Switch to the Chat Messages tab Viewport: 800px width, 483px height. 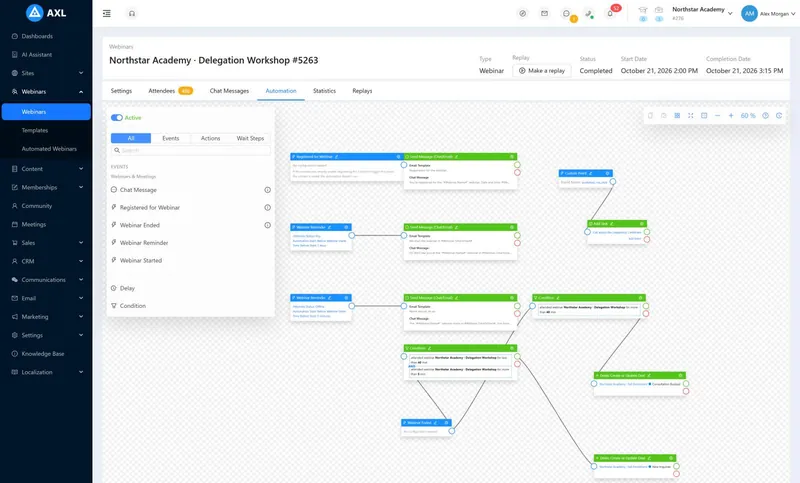229,91
